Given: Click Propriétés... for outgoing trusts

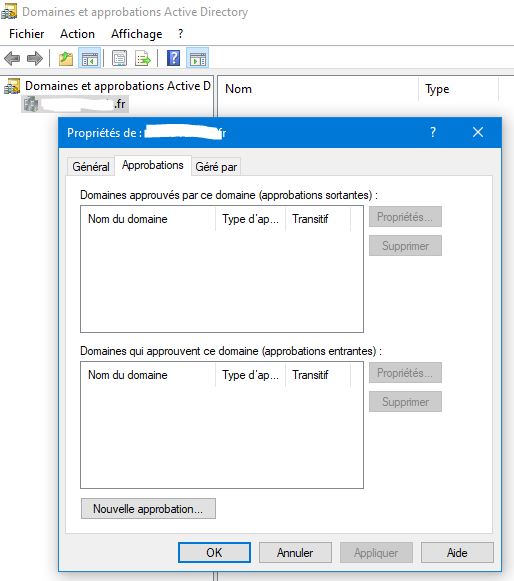Looking at the screenshot, I should [x=405, y=216].
